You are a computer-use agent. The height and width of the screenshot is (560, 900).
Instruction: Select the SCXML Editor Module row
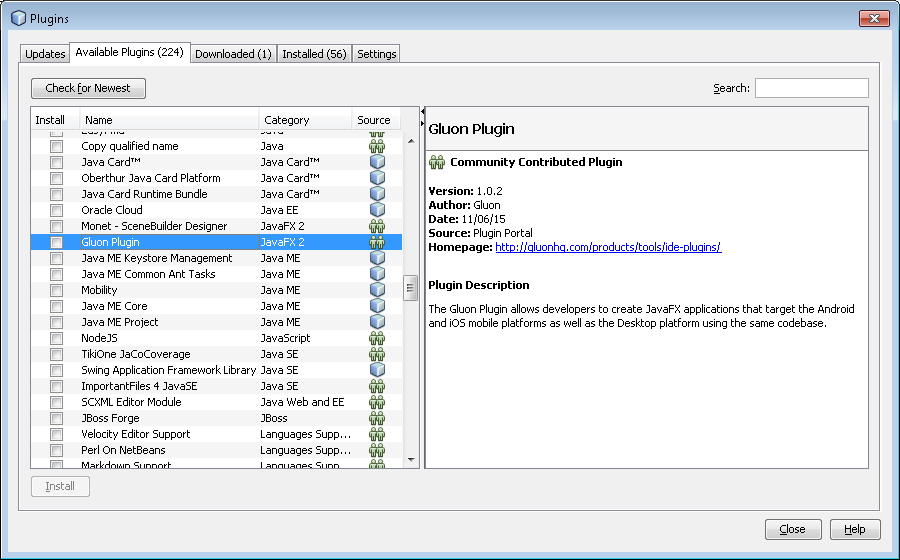point(216,402)
